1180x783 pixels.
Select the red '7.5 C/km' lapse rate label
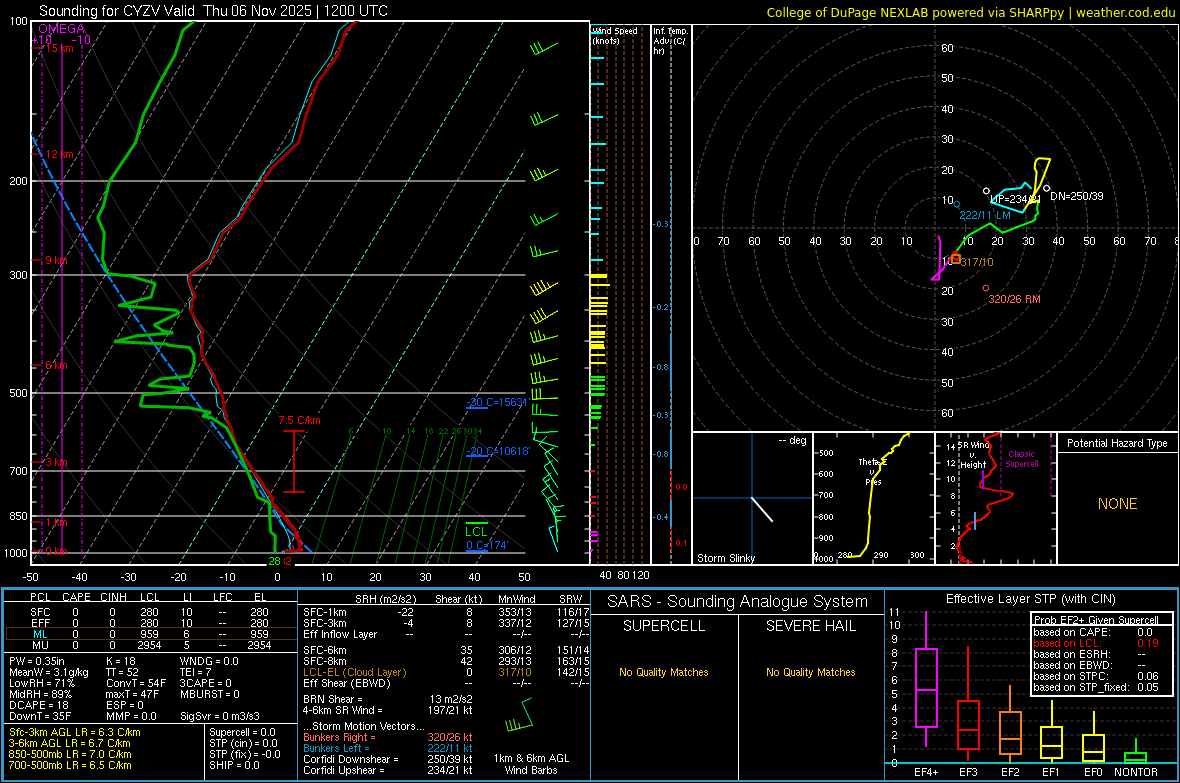click(300, 420)
